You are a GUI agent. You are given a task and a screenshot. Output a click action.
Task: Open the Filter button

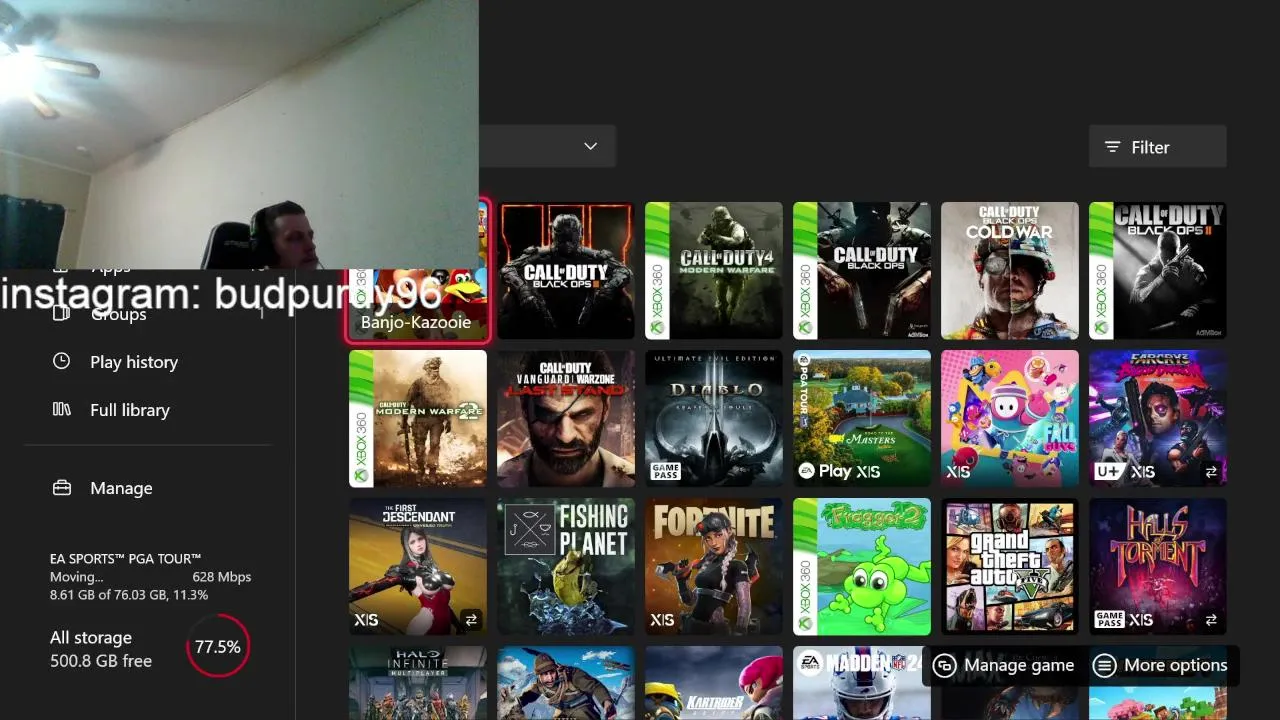pos(1157,147)
